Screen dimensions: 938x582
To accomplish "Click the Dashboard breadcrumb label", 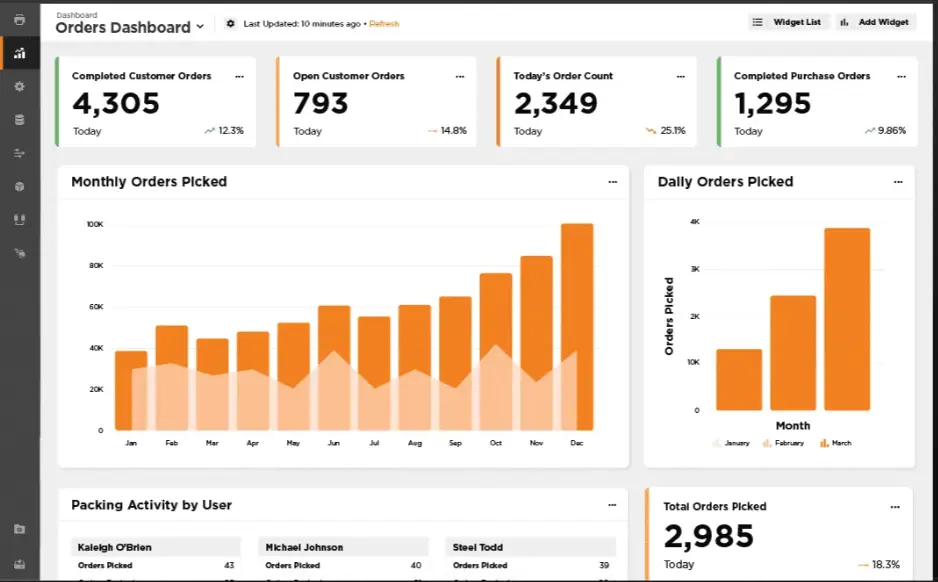I will pyautogui.click(x=77, y=15).
